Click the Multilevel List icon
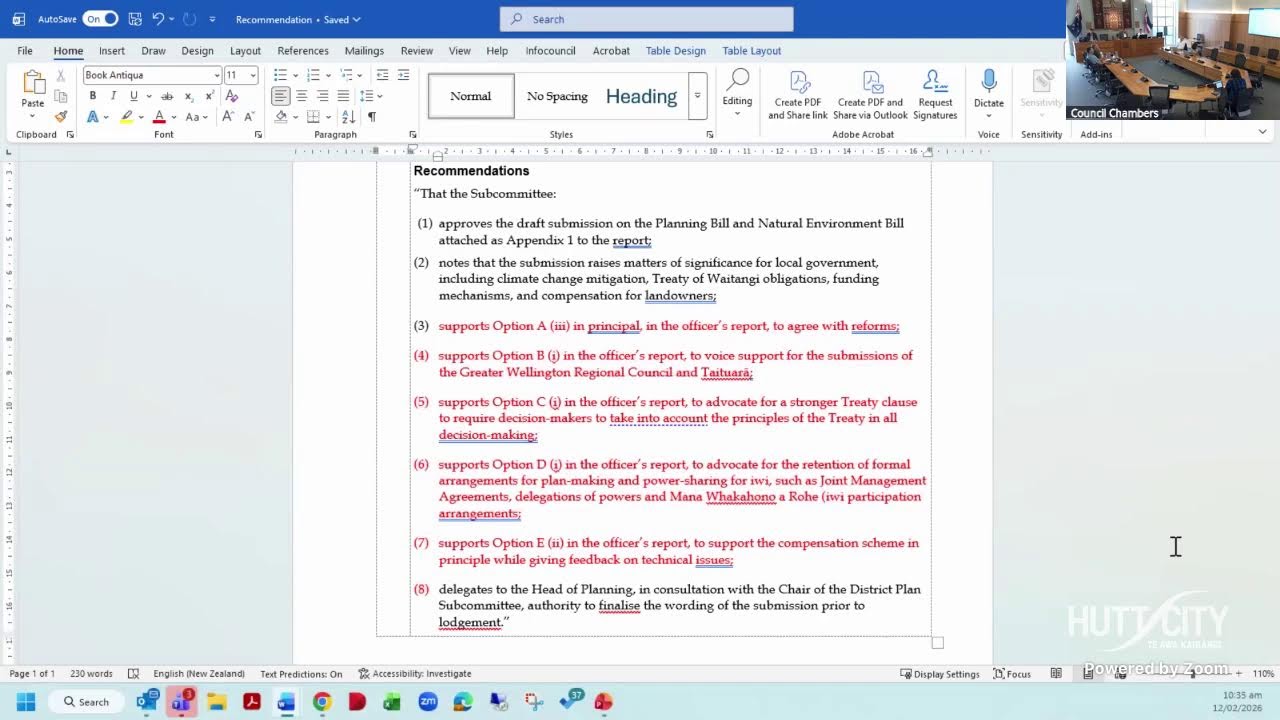 (x=346, y=76)
